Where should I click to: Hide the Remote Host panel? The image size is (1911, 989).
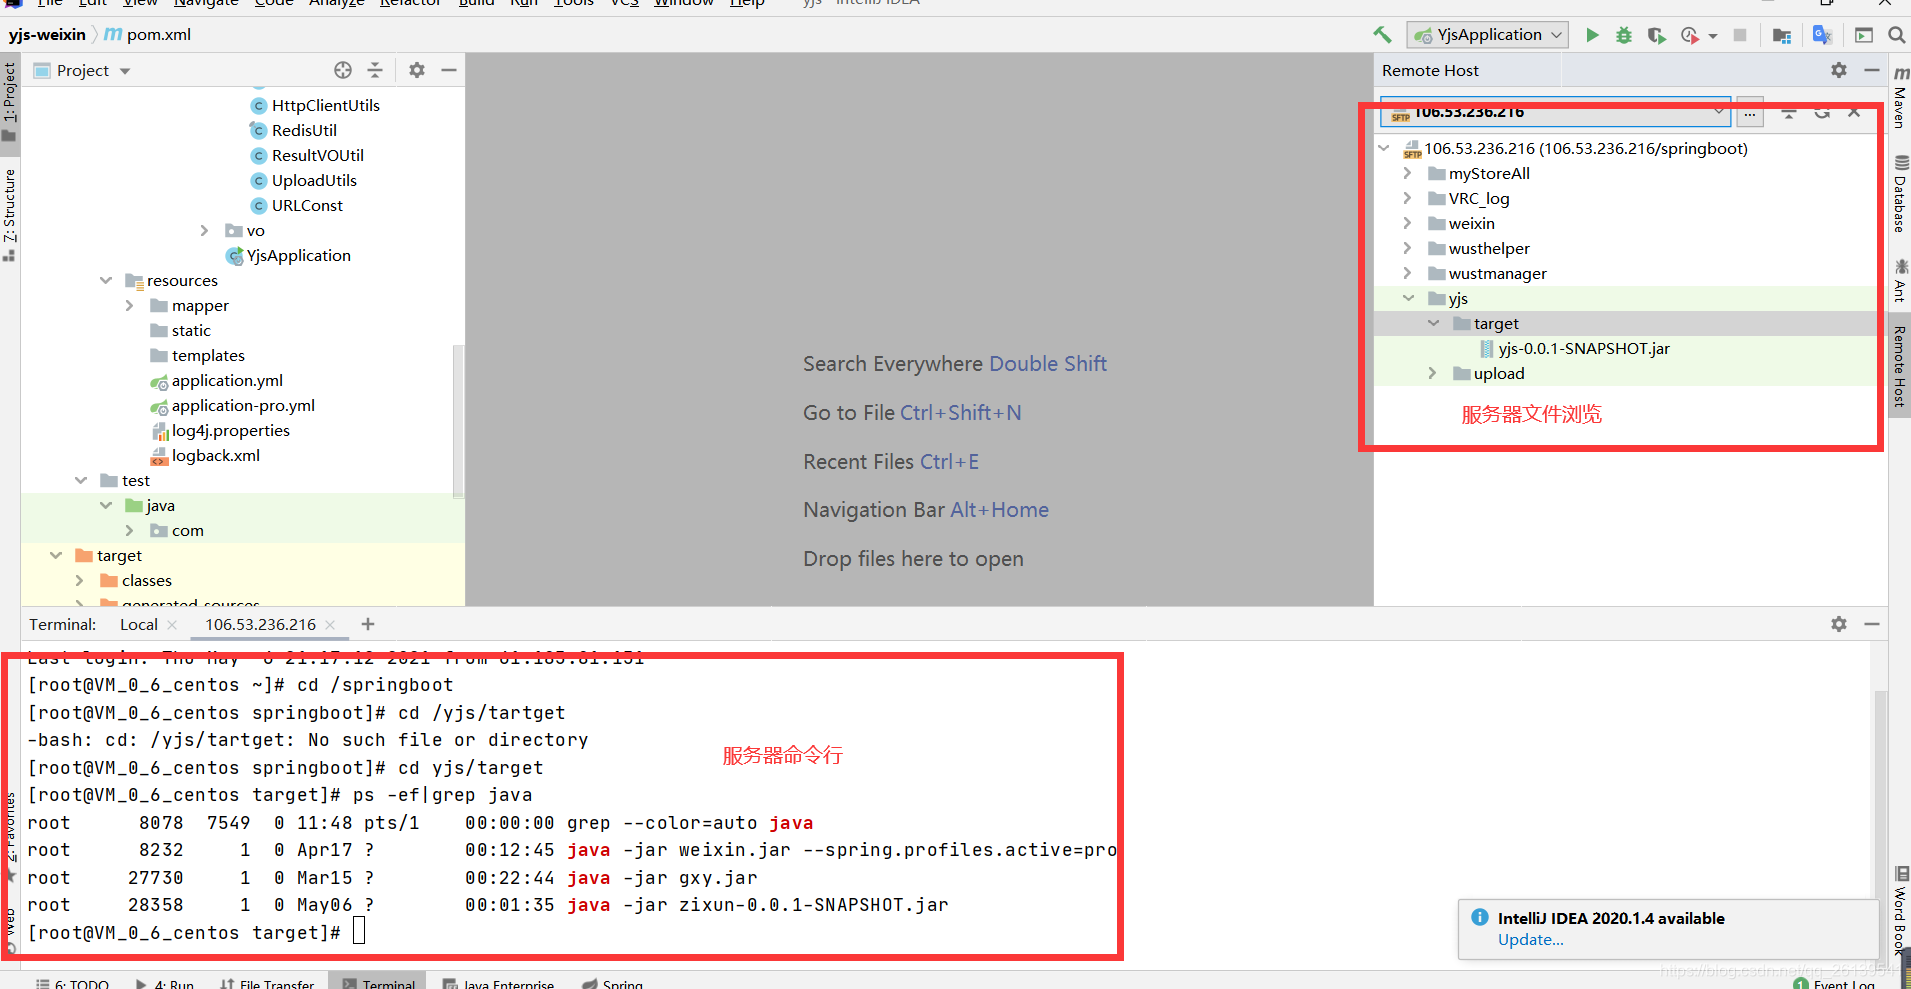[1872, 70]
